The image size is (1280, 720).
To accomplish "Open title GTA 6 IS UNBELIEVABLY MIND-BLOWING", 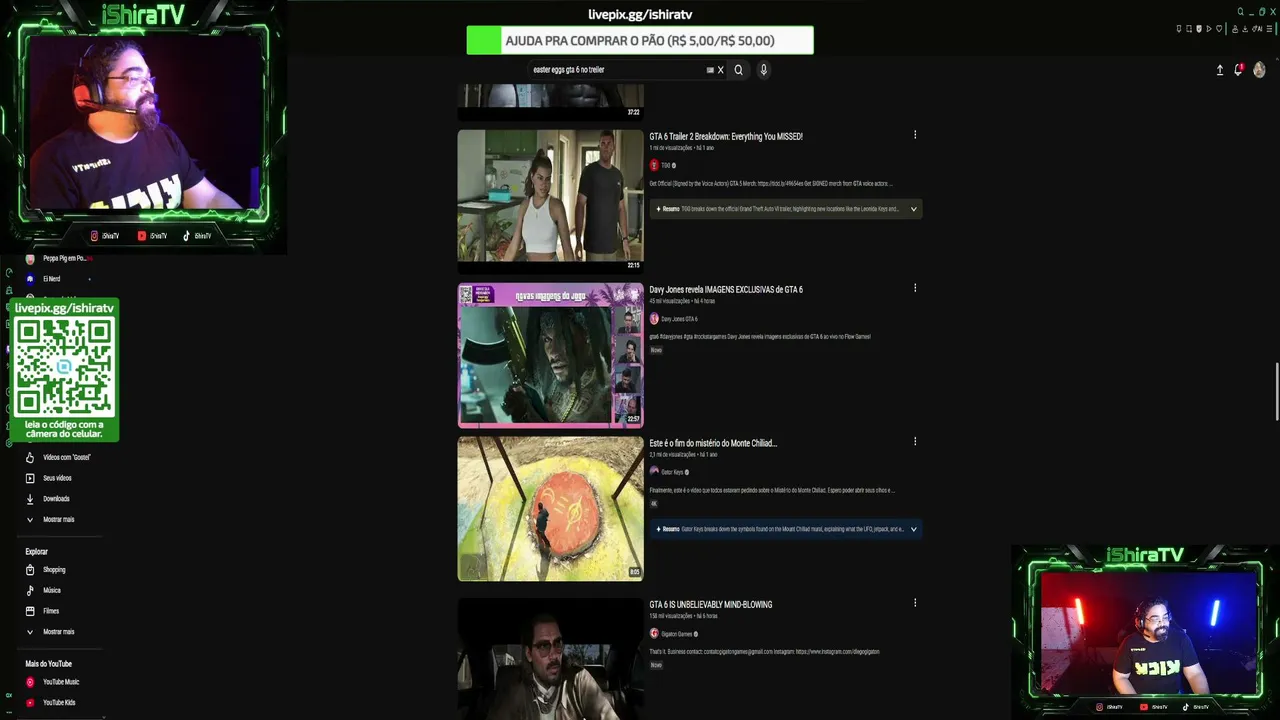I will 711,604.
